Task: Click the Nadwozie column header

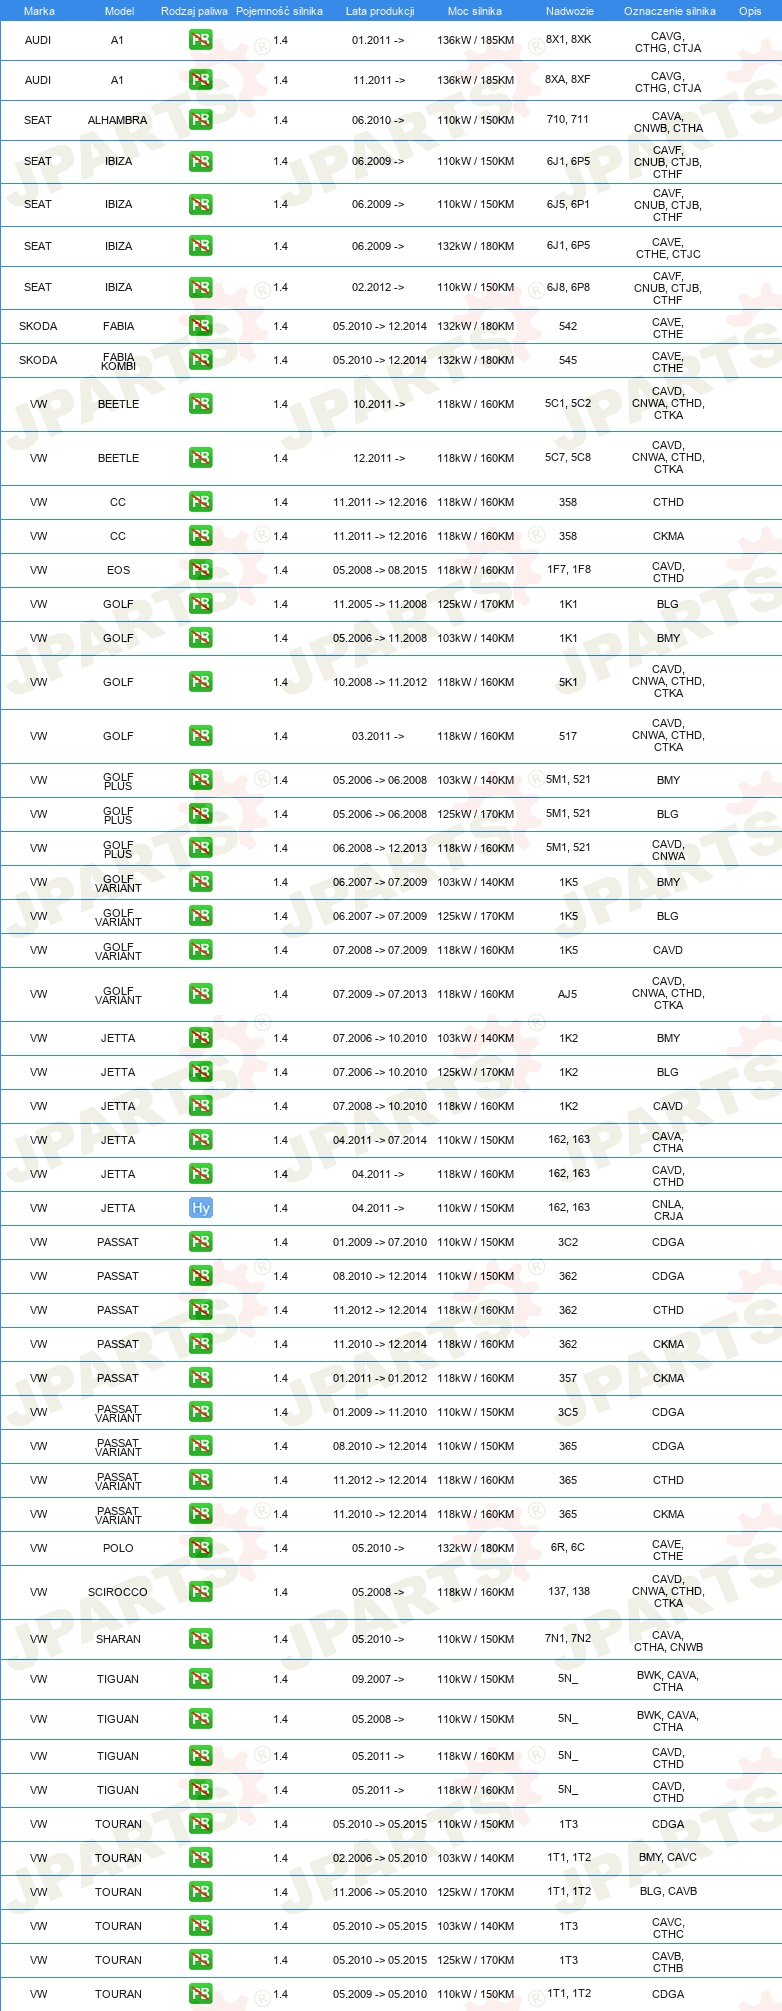Action: (570, 11)
